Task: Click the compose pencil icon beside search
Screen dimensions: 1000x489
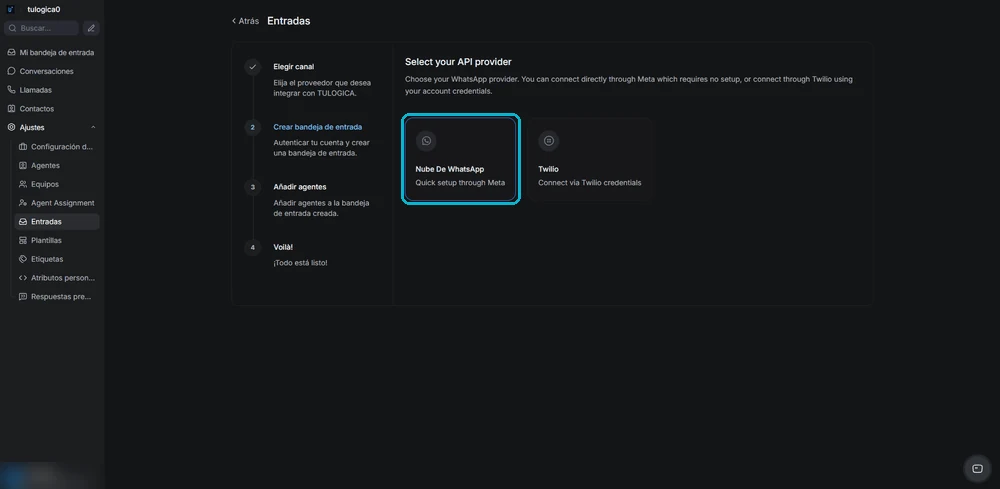Action: click(91, 28)
